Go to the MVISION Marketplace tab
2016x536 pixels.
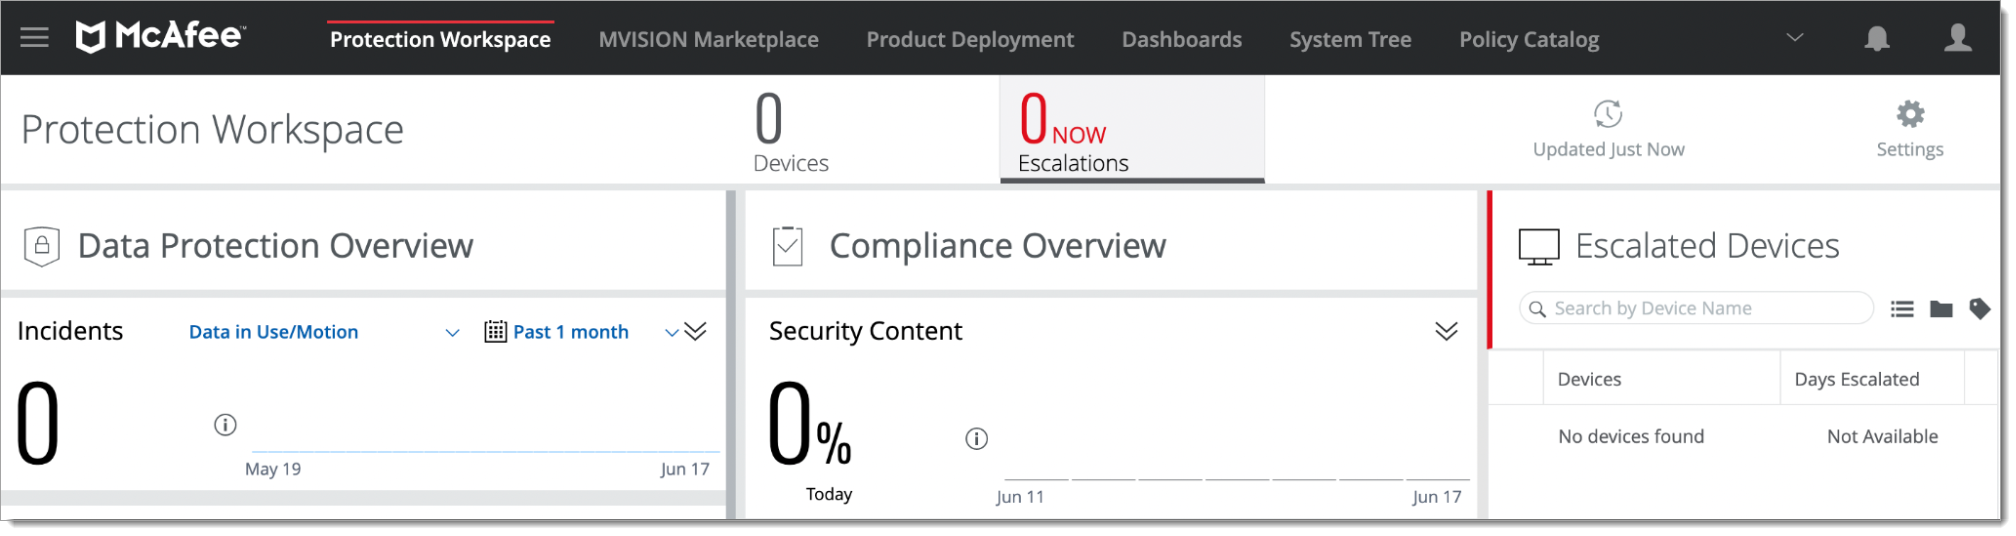click(708, 40)
